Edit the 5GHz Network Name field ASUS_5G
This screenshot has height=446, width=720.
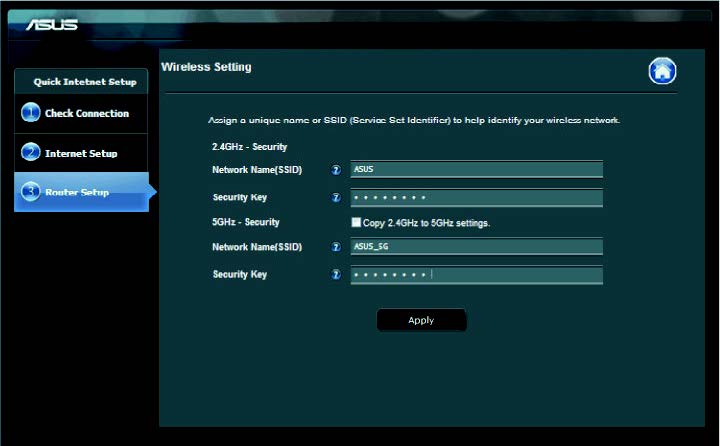click(x=477, y=246)
